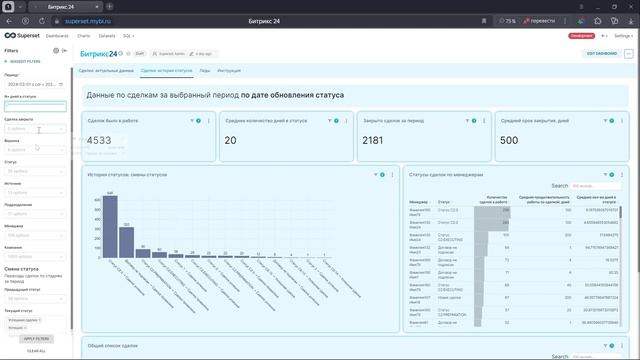The image size is (640, 360).
Task: Open browser extensions icon
Action: point(598,21)
